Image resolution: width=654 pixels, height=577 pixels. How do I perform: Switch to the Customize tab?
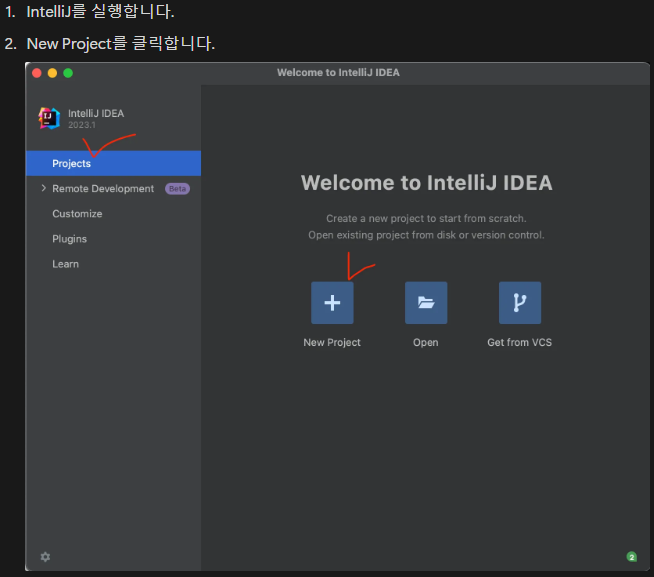[x=77, y=214]
